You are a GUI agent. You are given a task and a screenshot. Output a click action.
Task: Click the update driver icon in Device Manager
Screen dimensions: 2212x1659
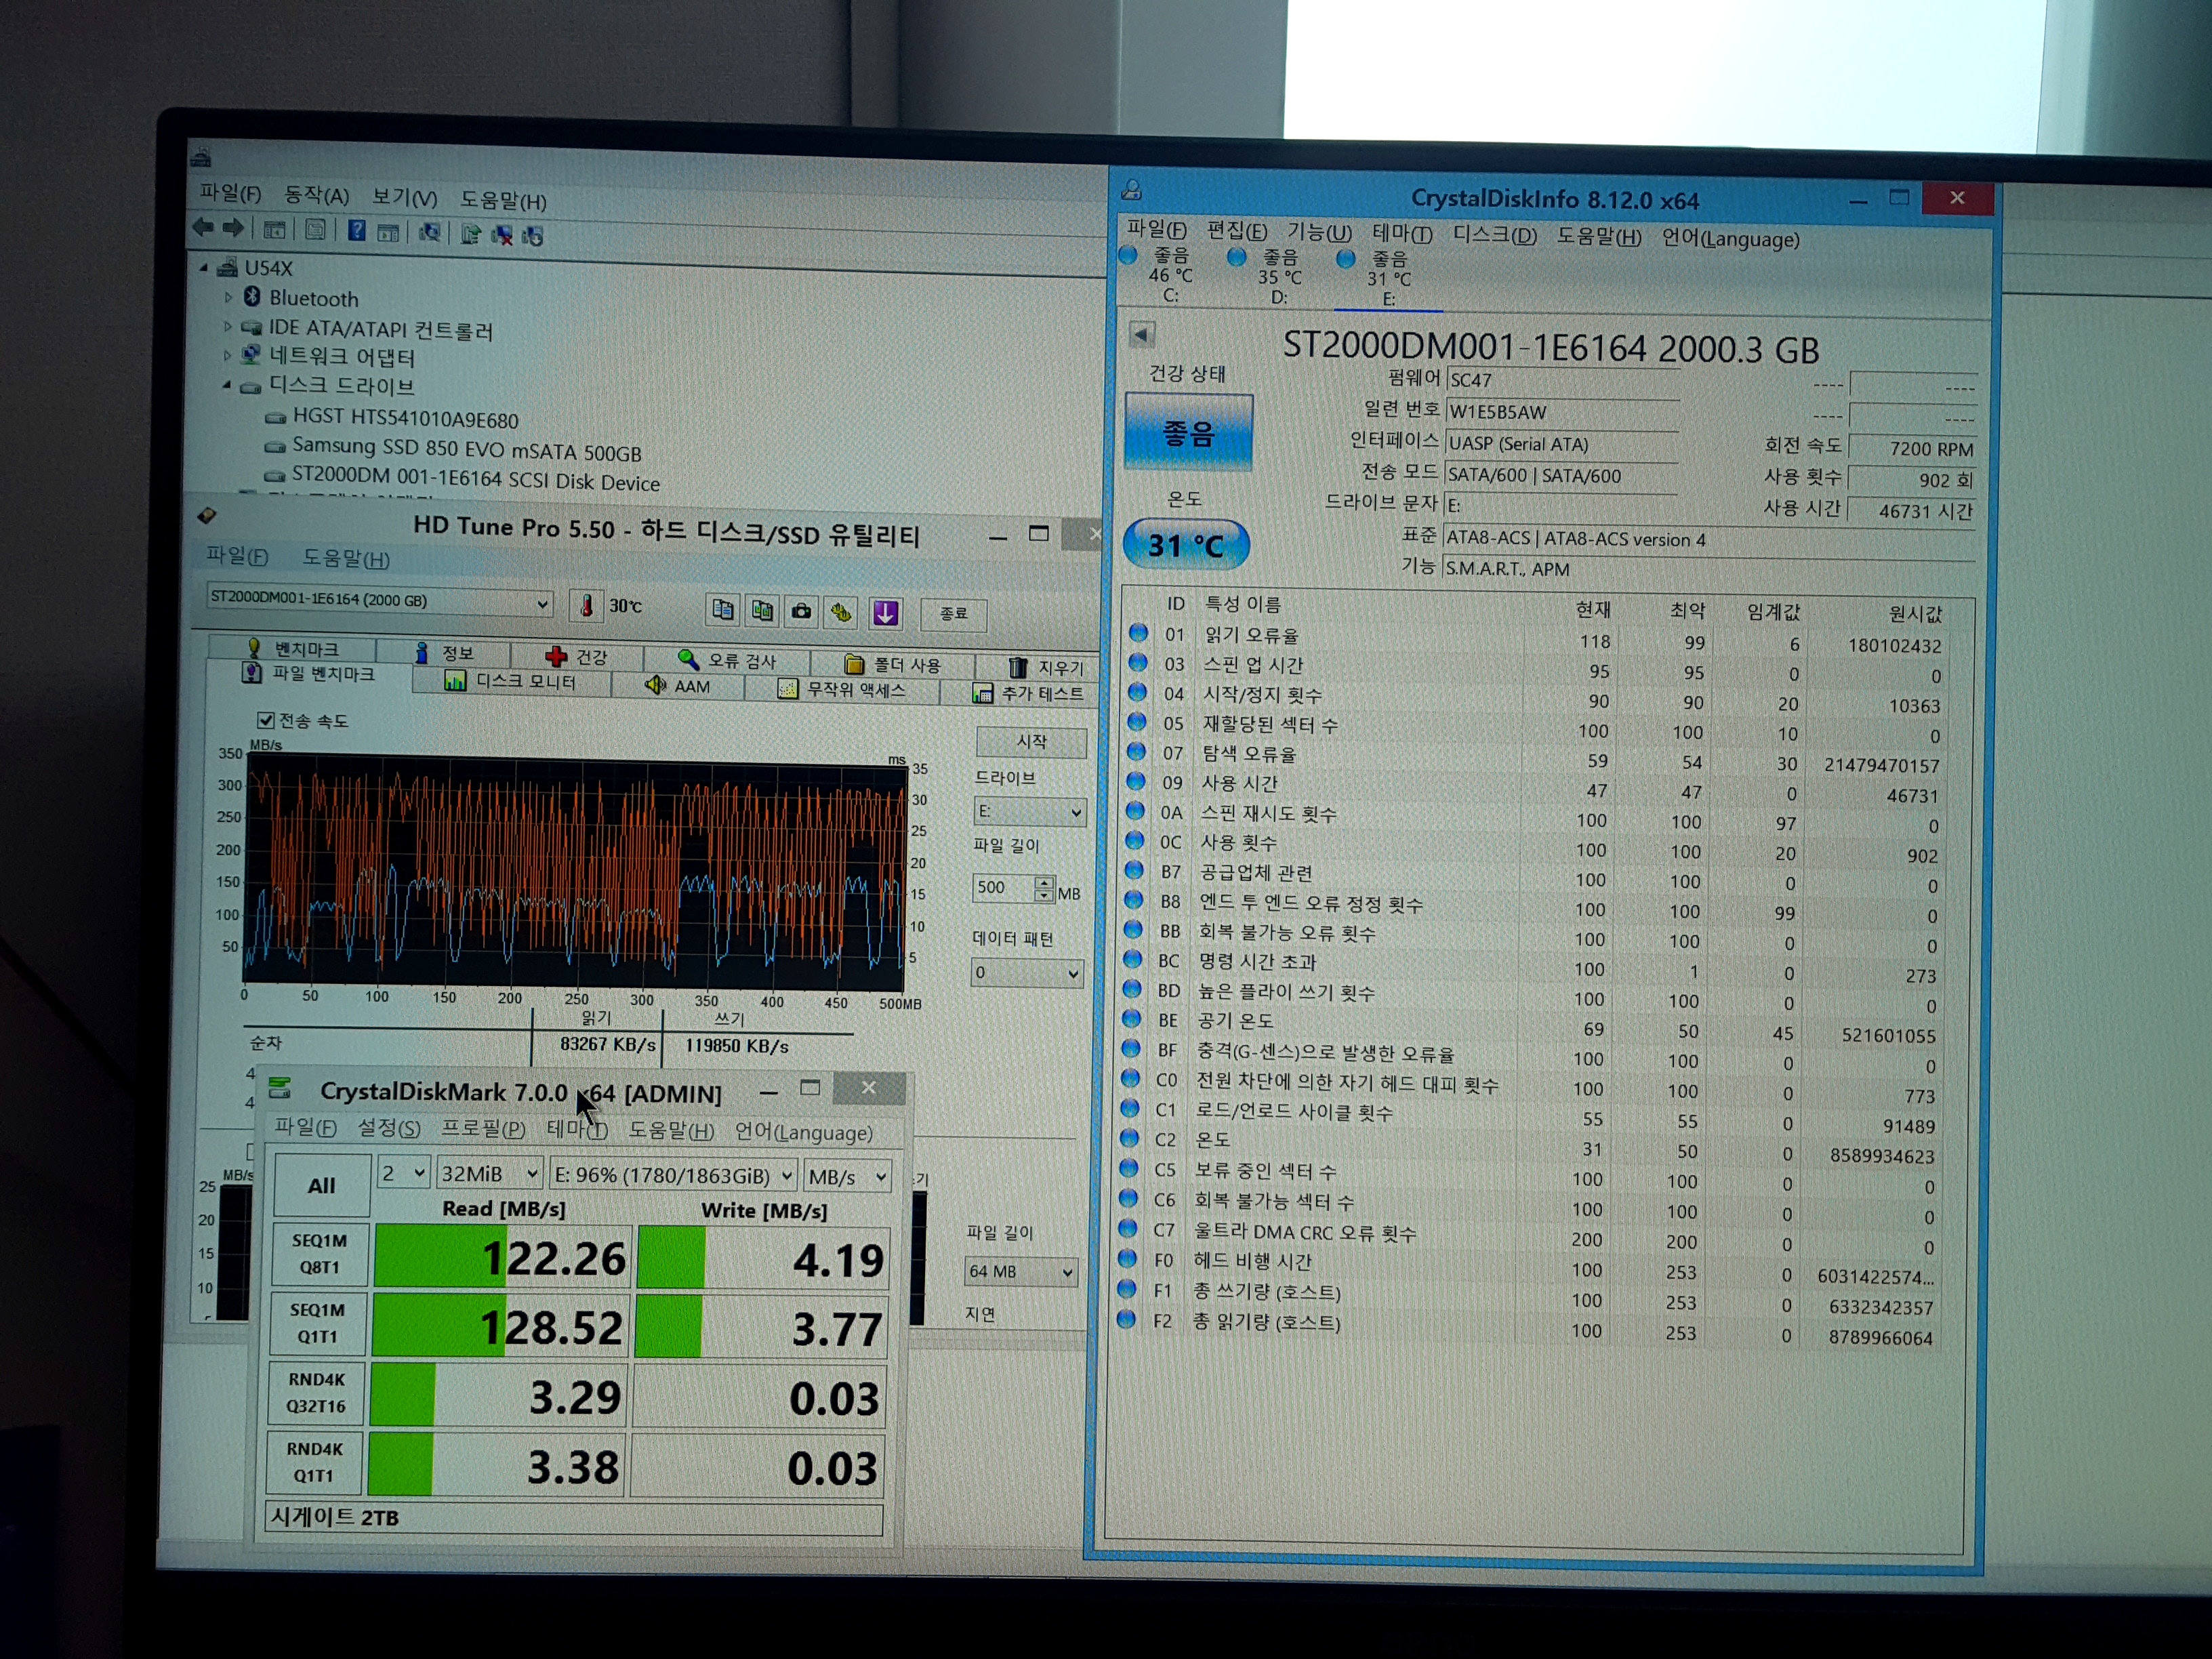[471, 234]
